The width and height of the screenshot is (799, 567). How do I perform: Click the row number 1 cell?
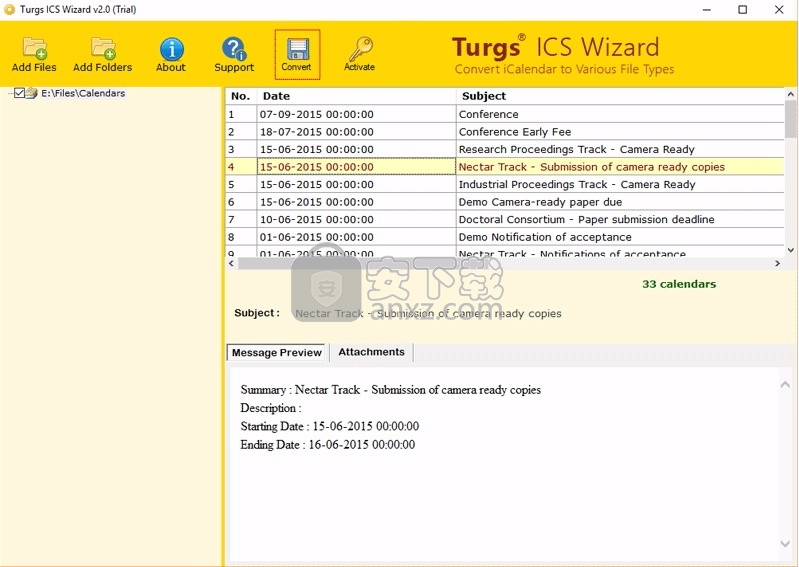pos(241,114)
